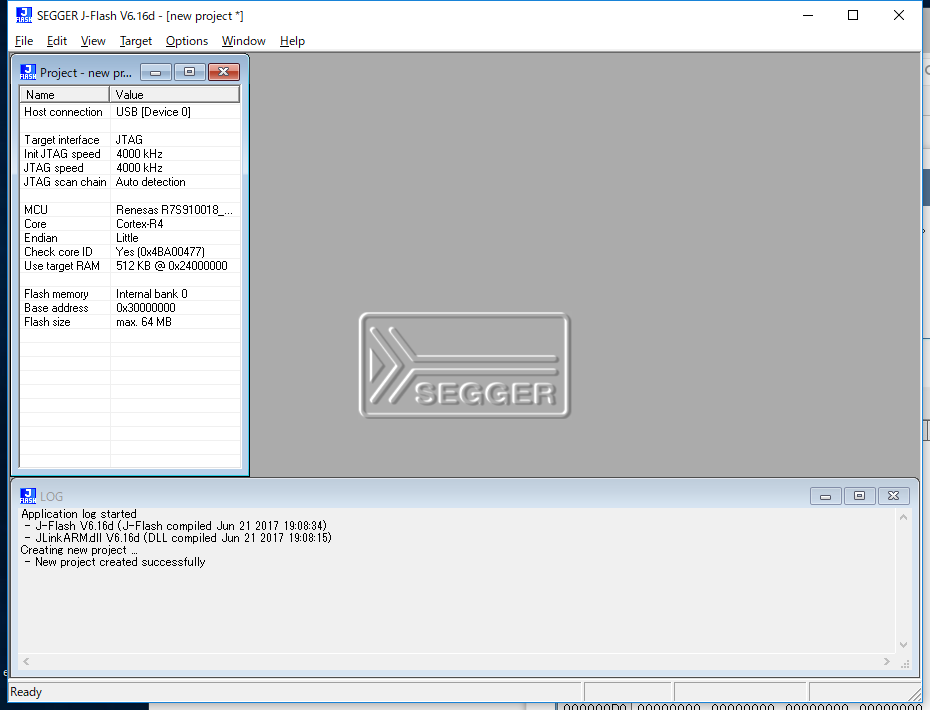The width and height of the screenshot is (930, 710).
Task: Click the Name column header
Action: coord(65,94)
